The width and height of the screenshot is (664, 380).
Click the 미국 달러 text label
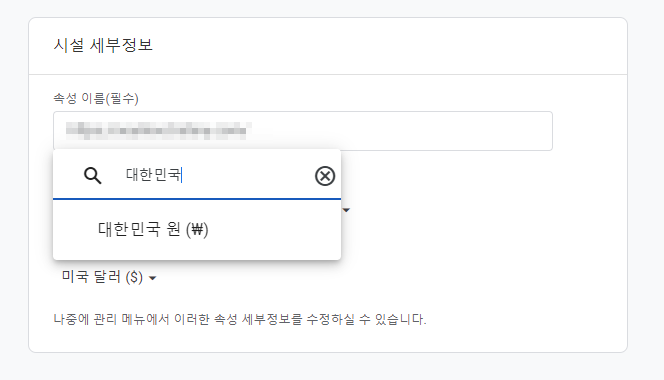[92, 277]
